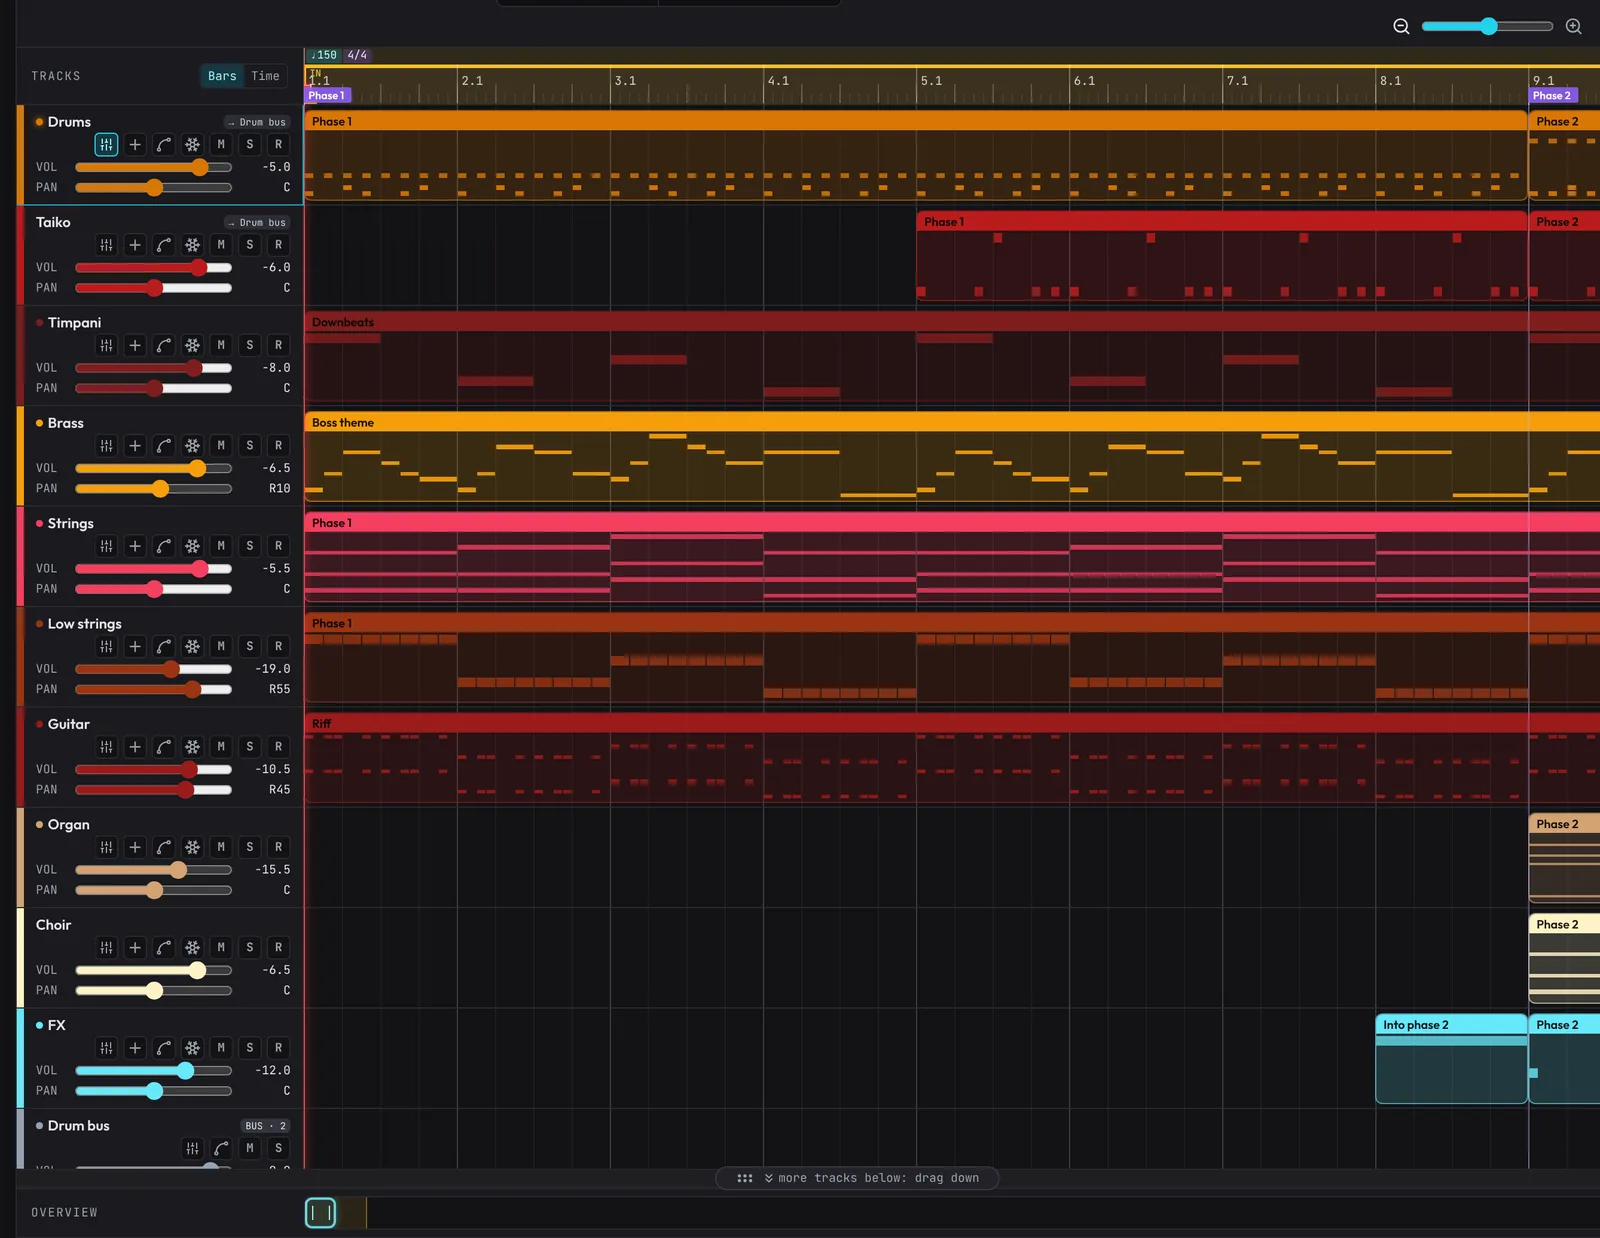Click the add (plus) icon on the Taiko track
The width and height of the screenshot is (1600, 1238).
point(135,245)
